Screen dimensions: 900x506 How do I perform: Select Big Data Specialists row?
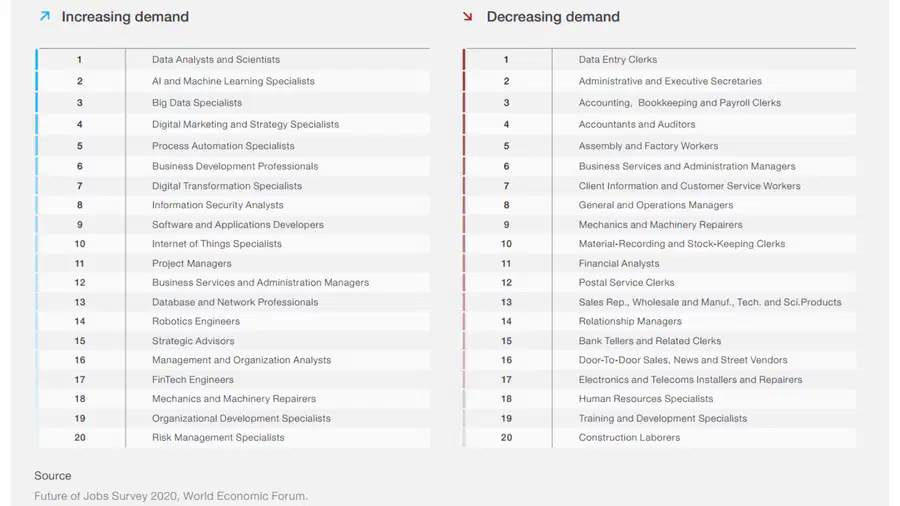point(232,103)
